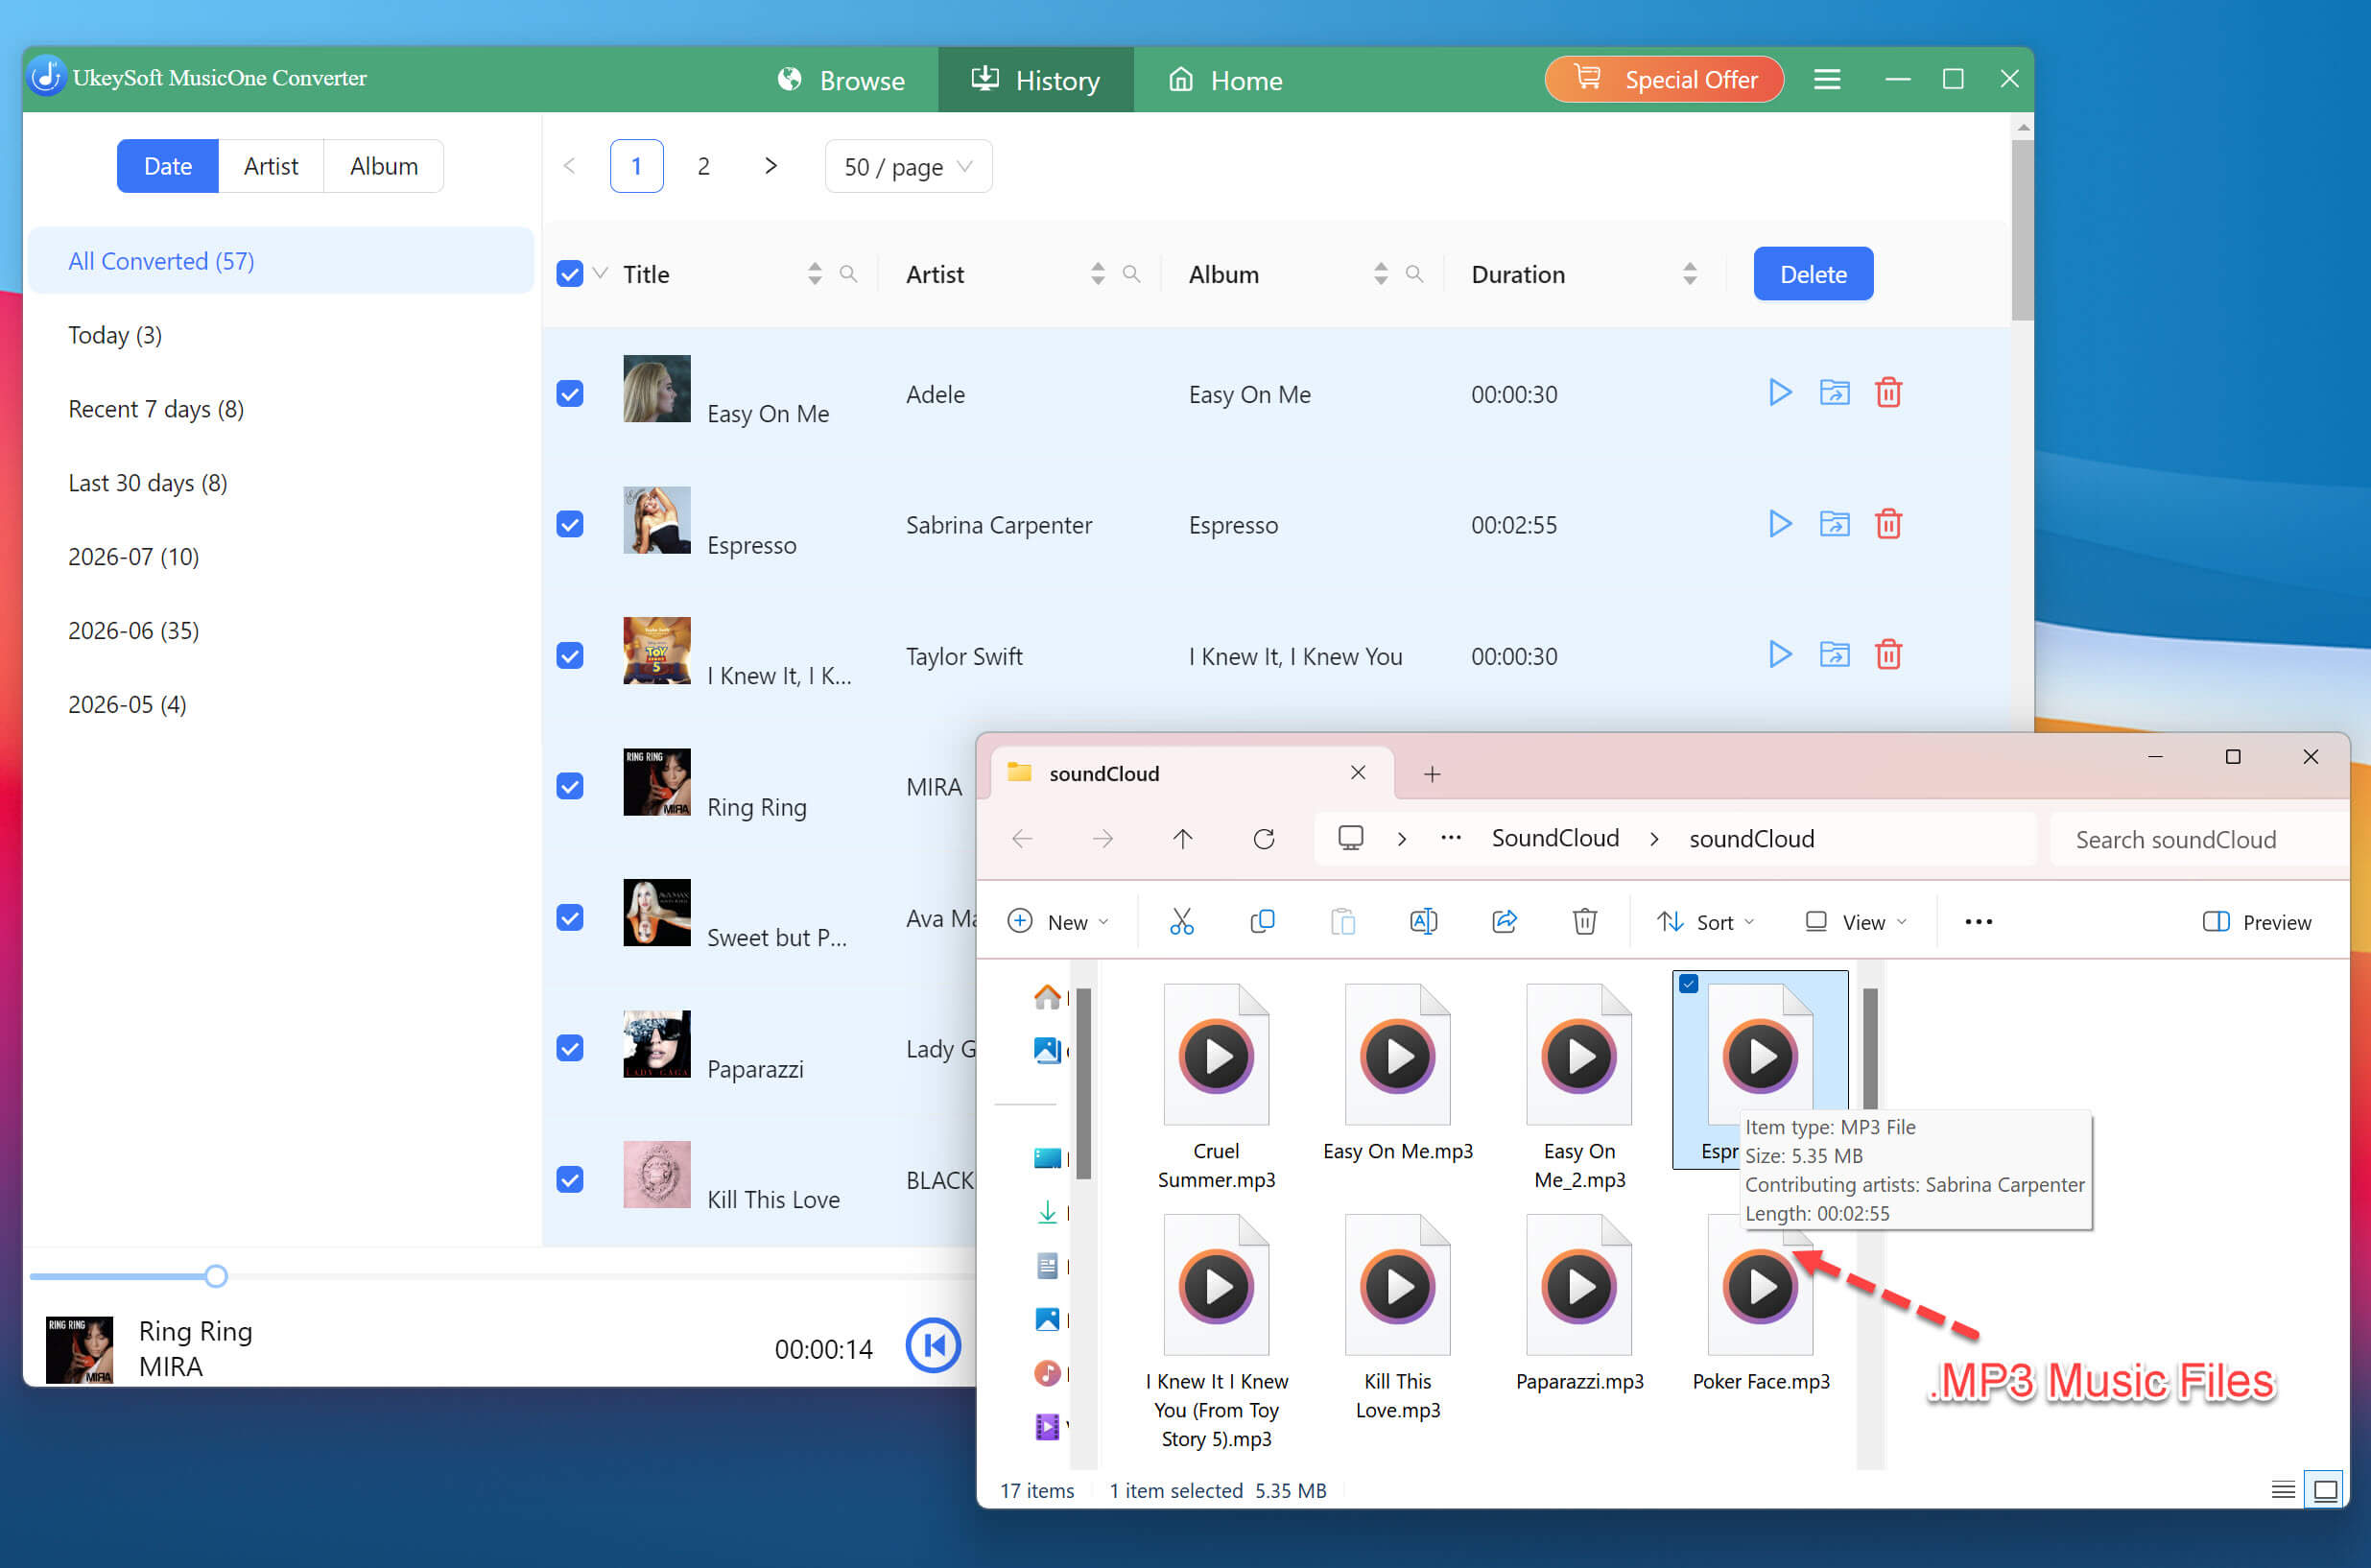2371x1568 pixels.
Task: Toggle the select-all checkbox in header
Action: pos(570,274)
